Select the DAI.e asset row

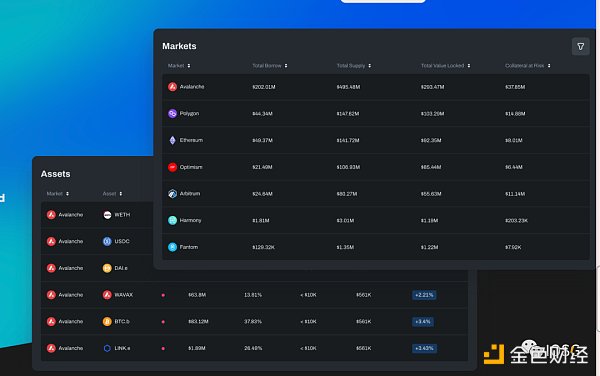pos(97,268)
